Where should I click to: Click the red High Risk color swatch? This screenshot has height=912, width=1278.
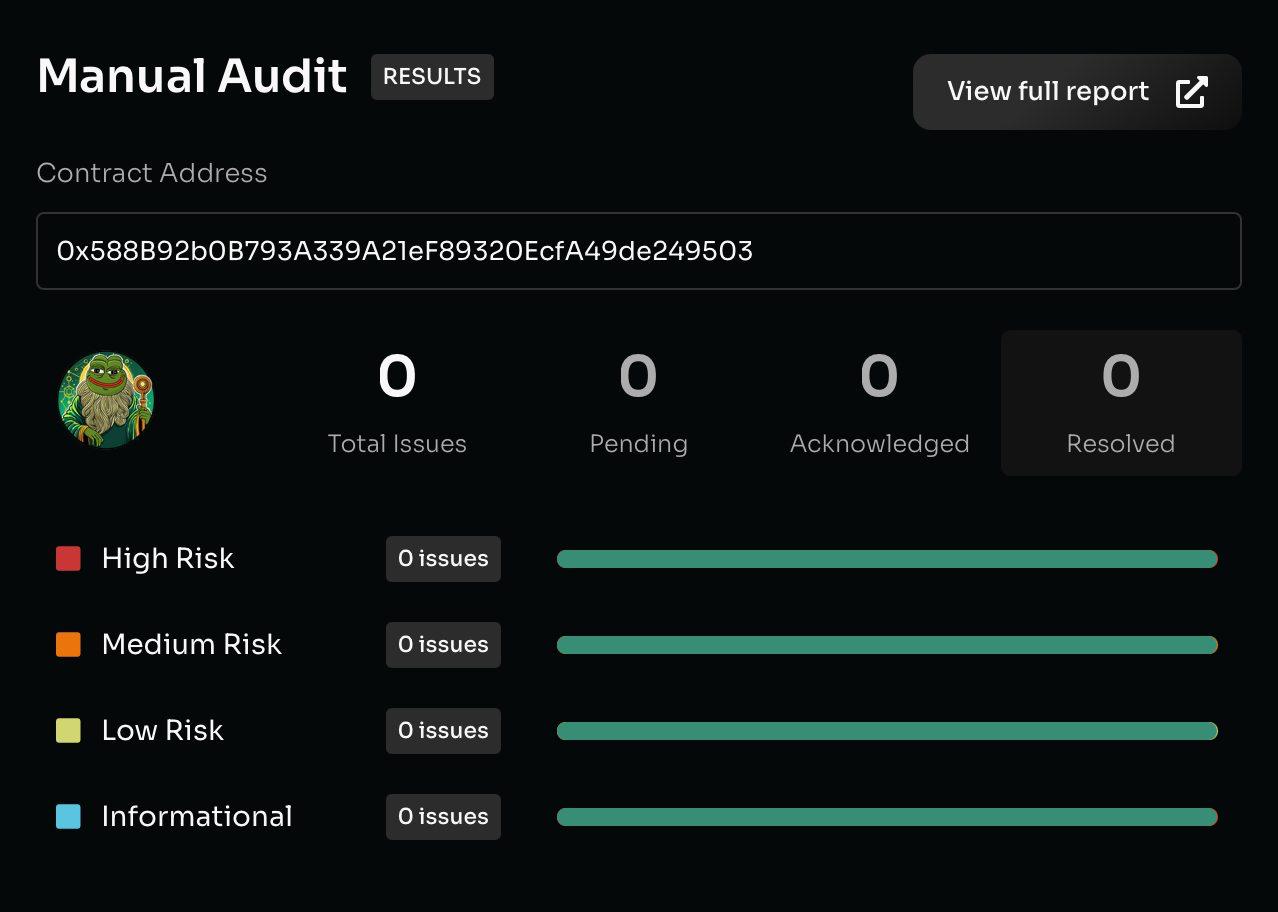point(68,558)
